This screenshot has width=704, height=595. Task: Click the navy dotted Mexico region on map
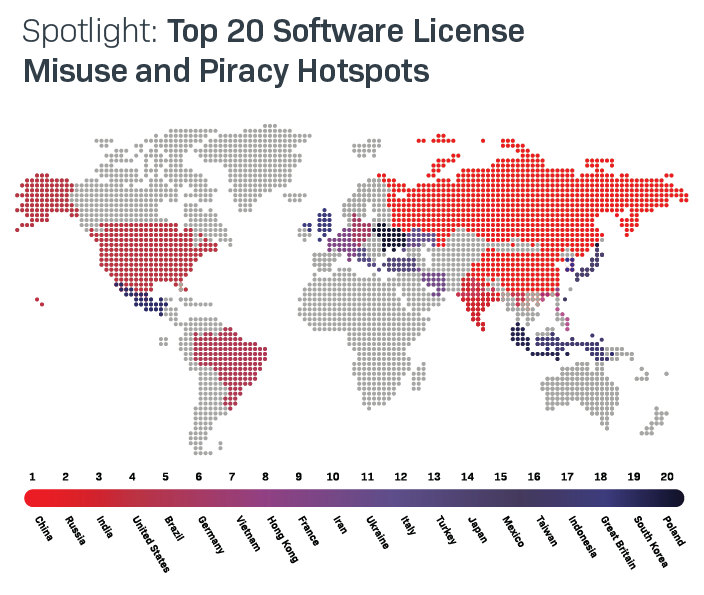(144, 299)
